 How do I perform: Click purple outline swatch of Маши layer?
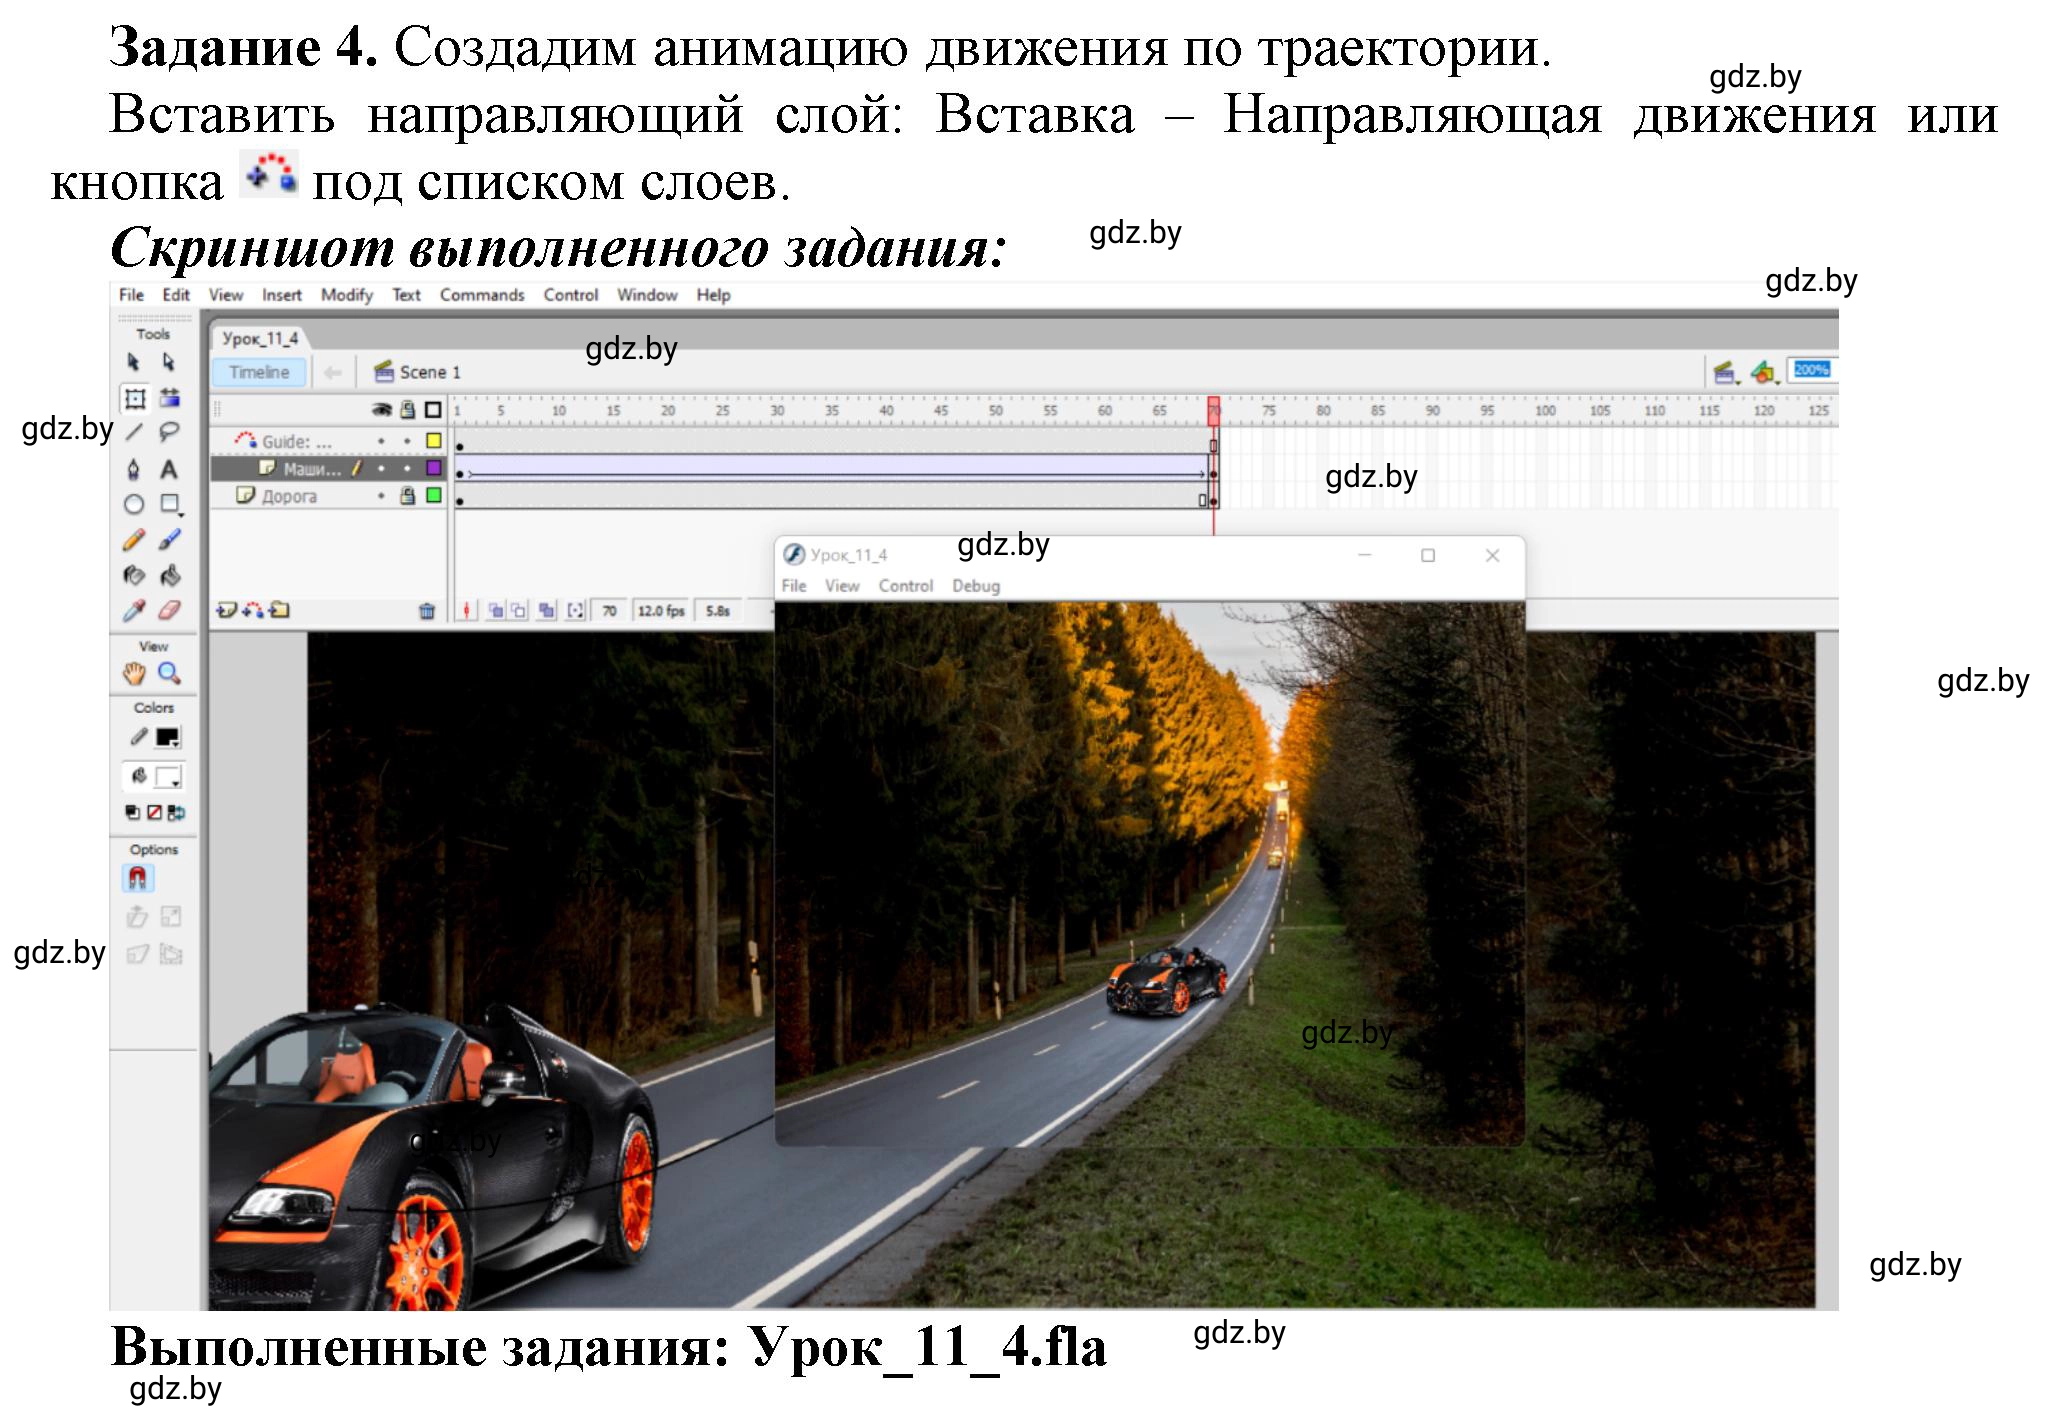[434, 468]
